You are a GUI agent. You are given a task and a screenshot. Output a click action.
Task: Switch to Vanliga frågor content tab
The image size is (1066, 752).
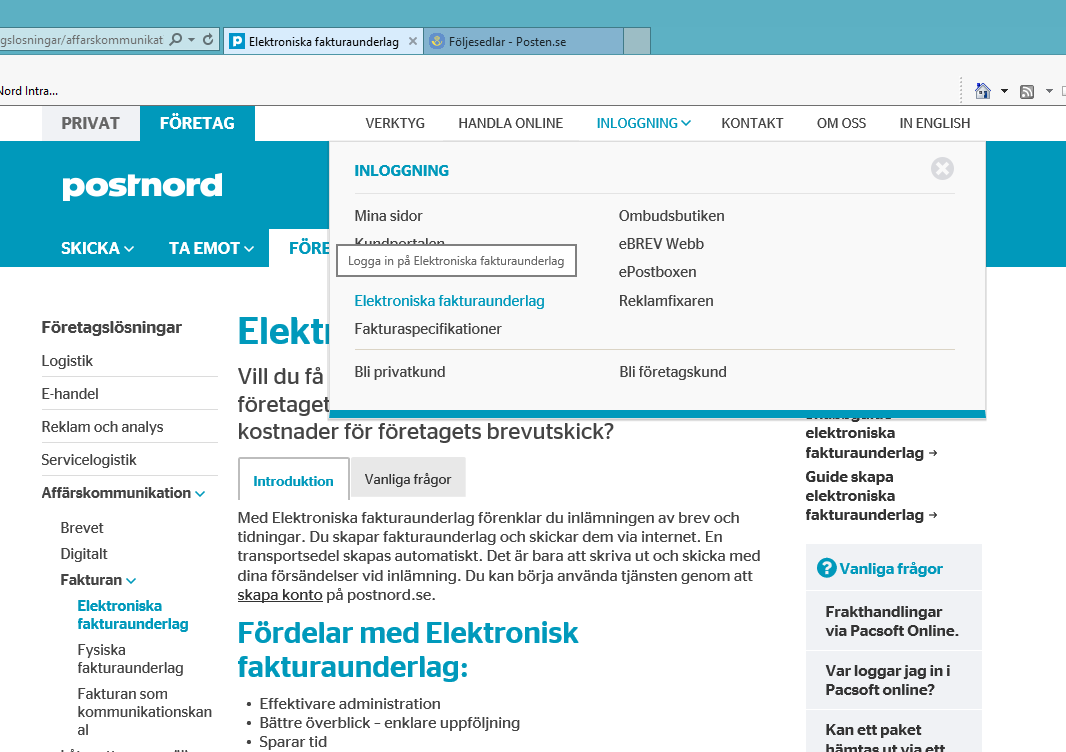[408, 479]
